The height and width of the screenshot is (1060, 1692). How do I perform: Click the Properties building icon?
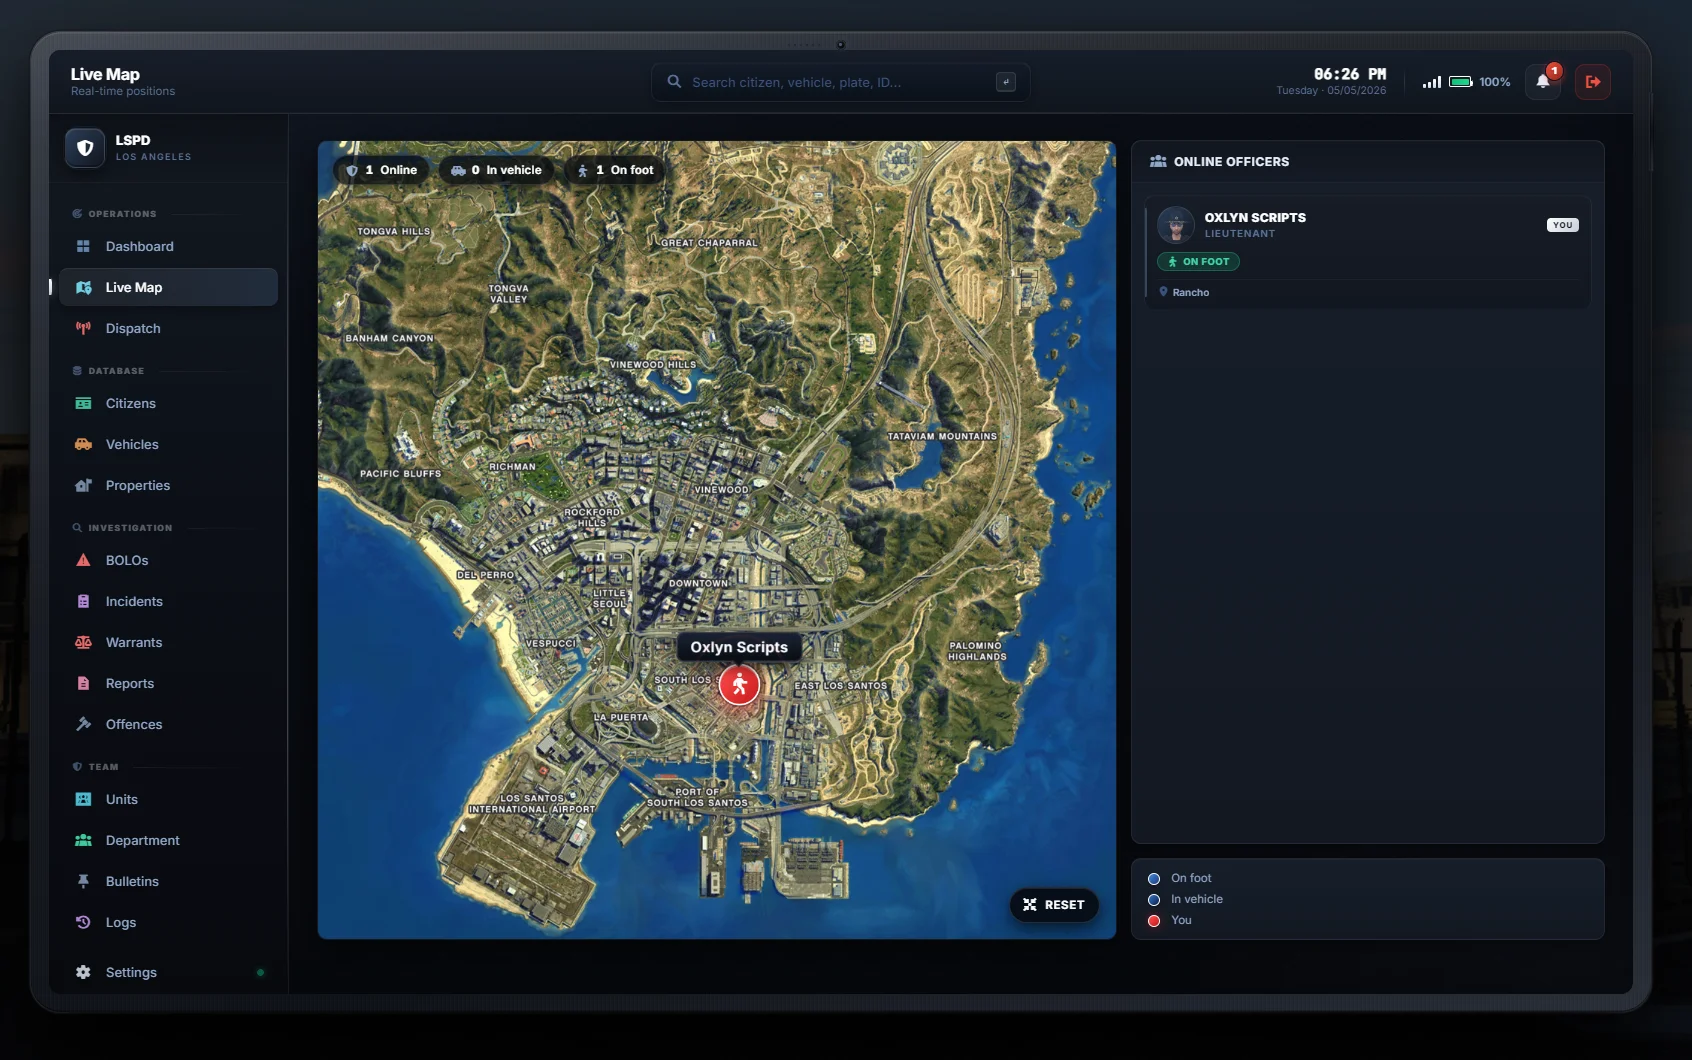[x=83, y=485]
